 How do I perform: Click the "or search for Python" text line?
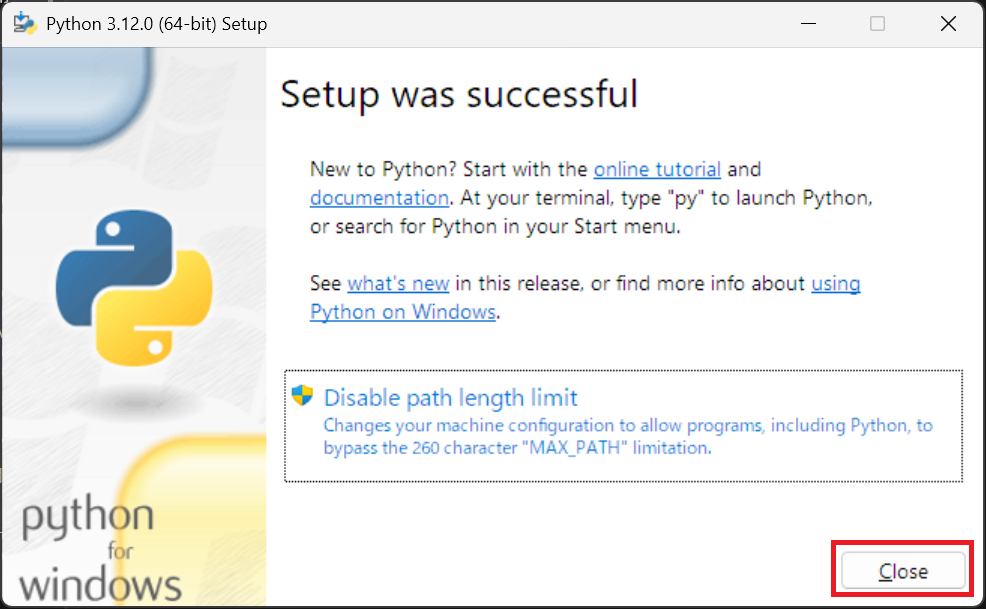tap(495, 226)
